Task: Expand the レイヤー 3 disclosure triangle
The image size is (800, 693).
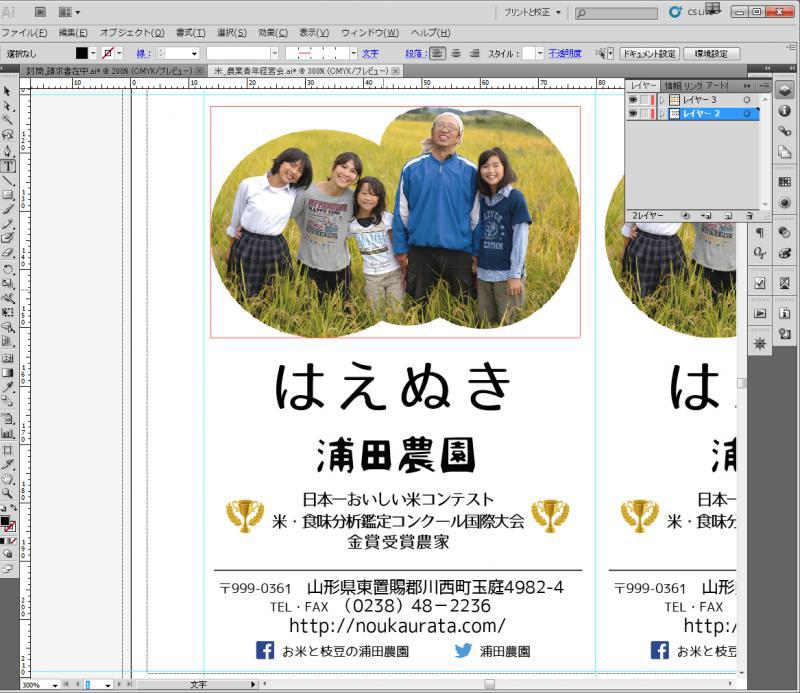Action: pyautogui.click(x=661, y=100)
